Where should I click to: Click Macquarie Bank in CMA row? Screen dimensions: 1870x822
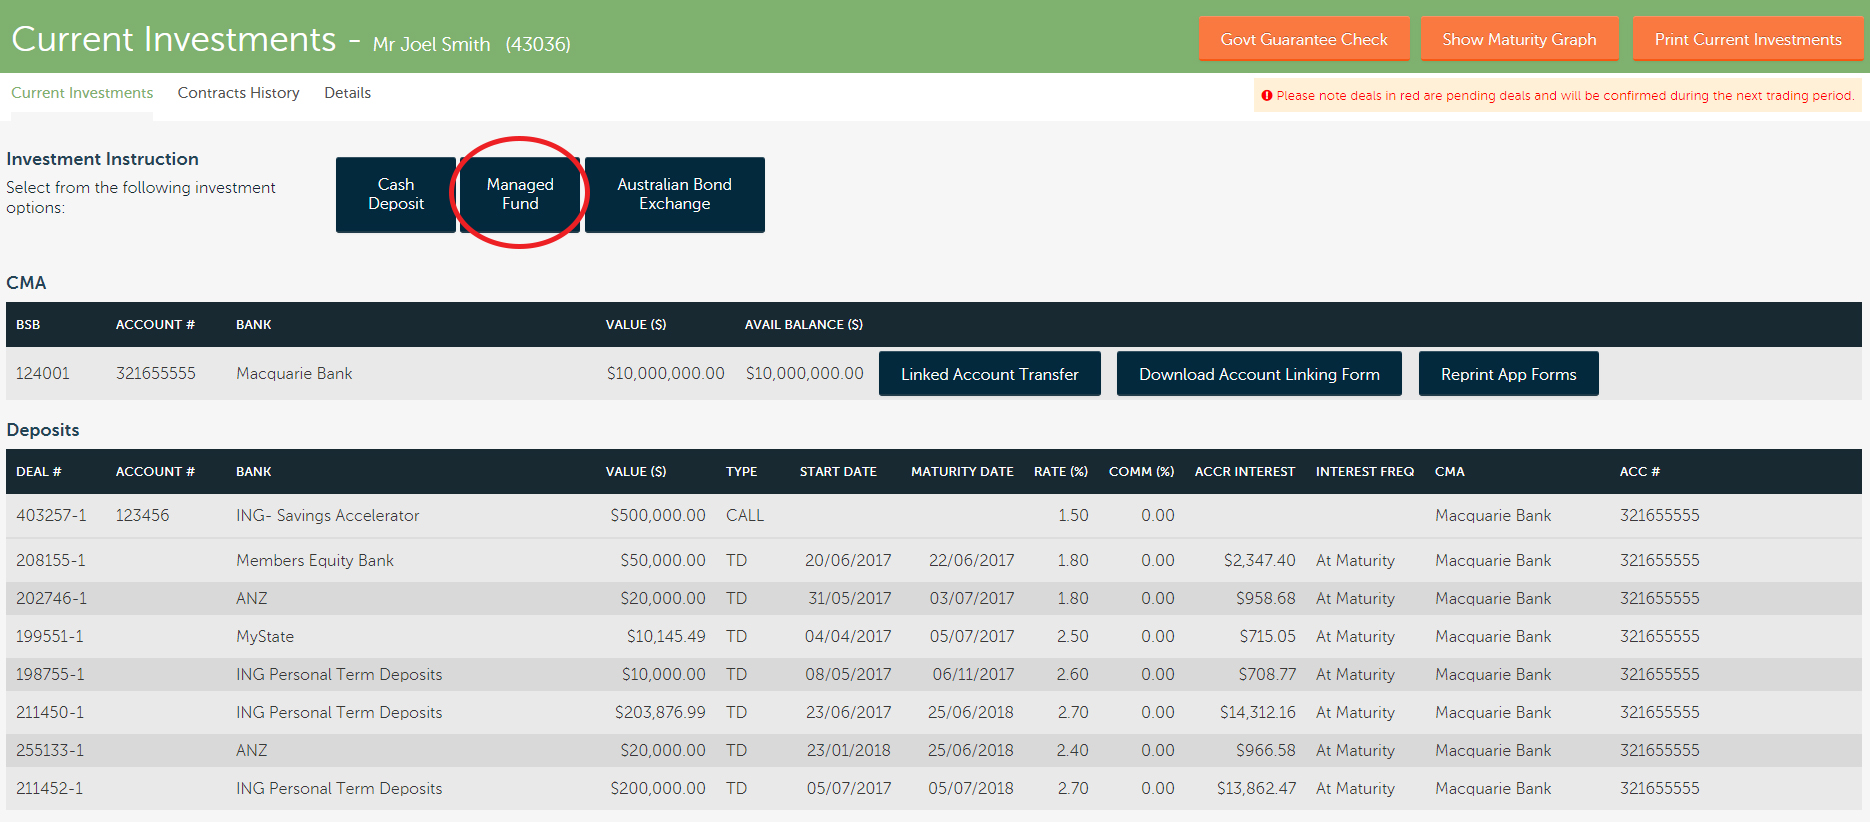point(294,373)
